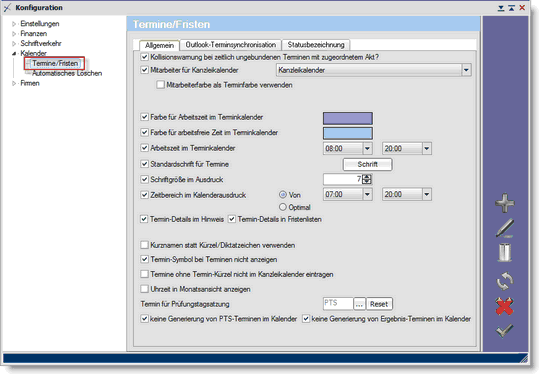Click the trash bin delete icon
Viewport: 541px width, 376px height.
505,253
